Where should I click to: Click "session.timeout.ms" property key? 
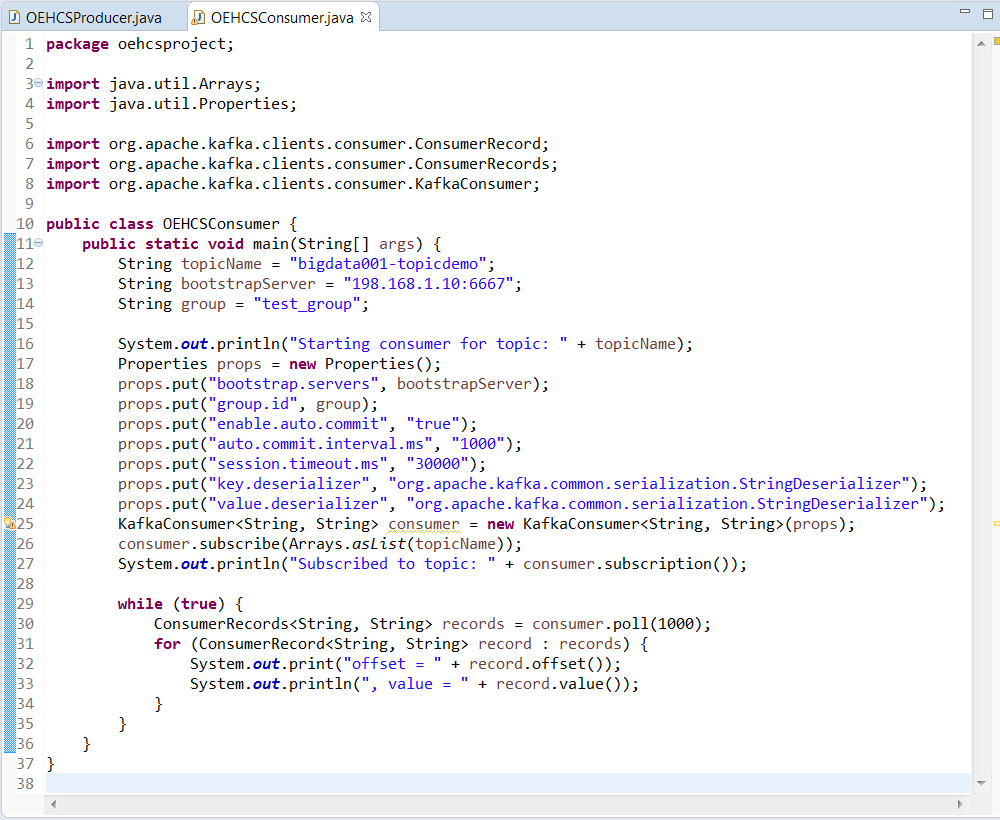(298, 464)
